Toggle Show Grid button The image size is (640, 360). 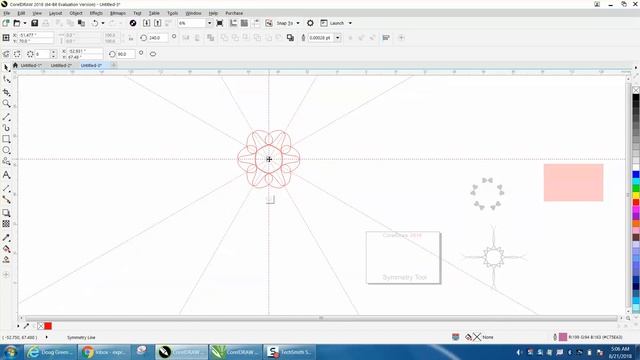[244, 23]
